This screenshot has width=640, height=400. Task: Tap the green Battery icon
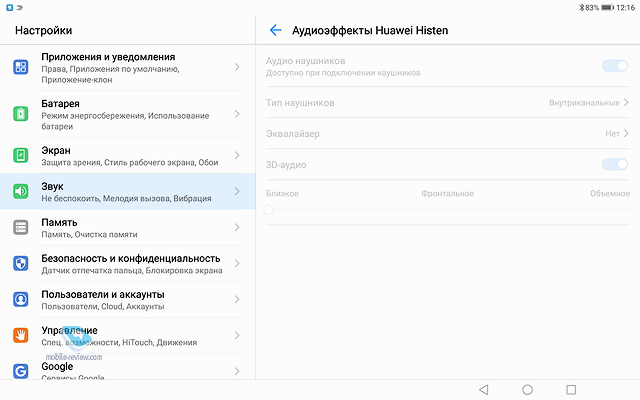21,113
